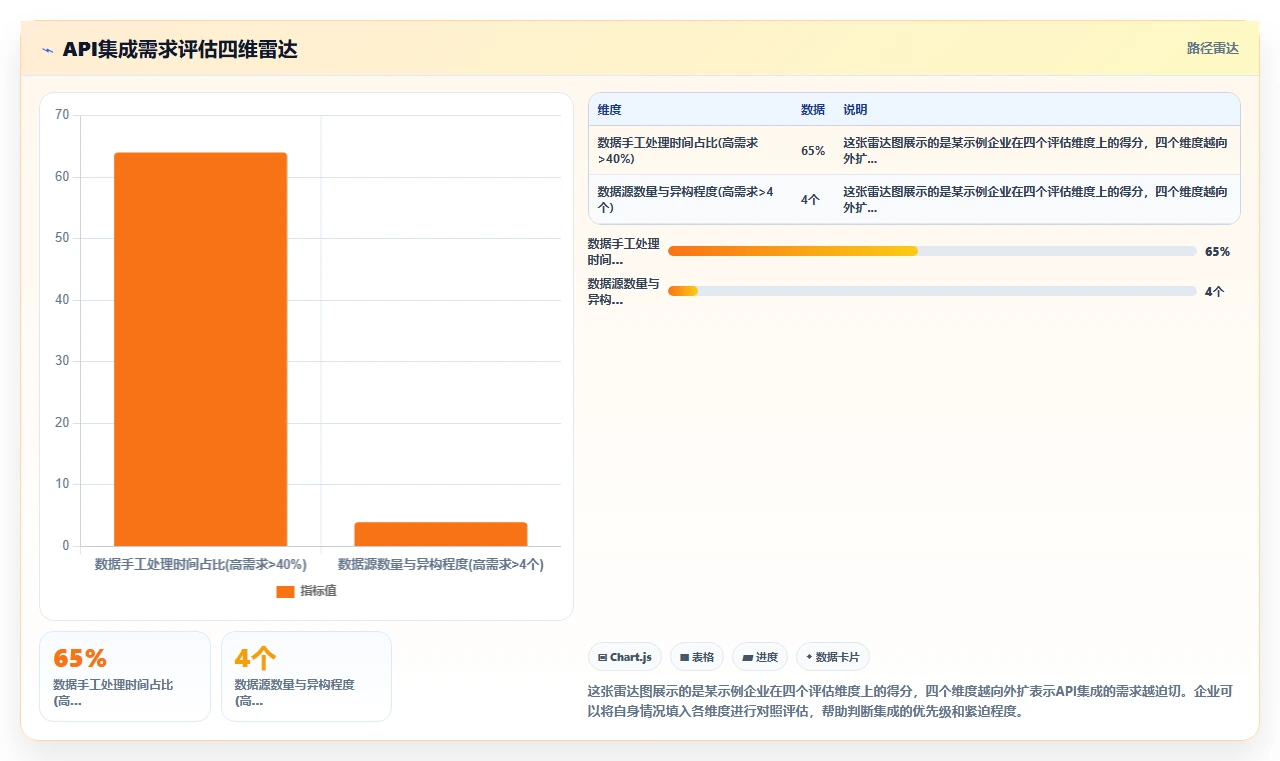Viewport: 1280px width, 761px height.
Task: Click the short orange bar for 数据源数量与异构程度
Action: 441,534
